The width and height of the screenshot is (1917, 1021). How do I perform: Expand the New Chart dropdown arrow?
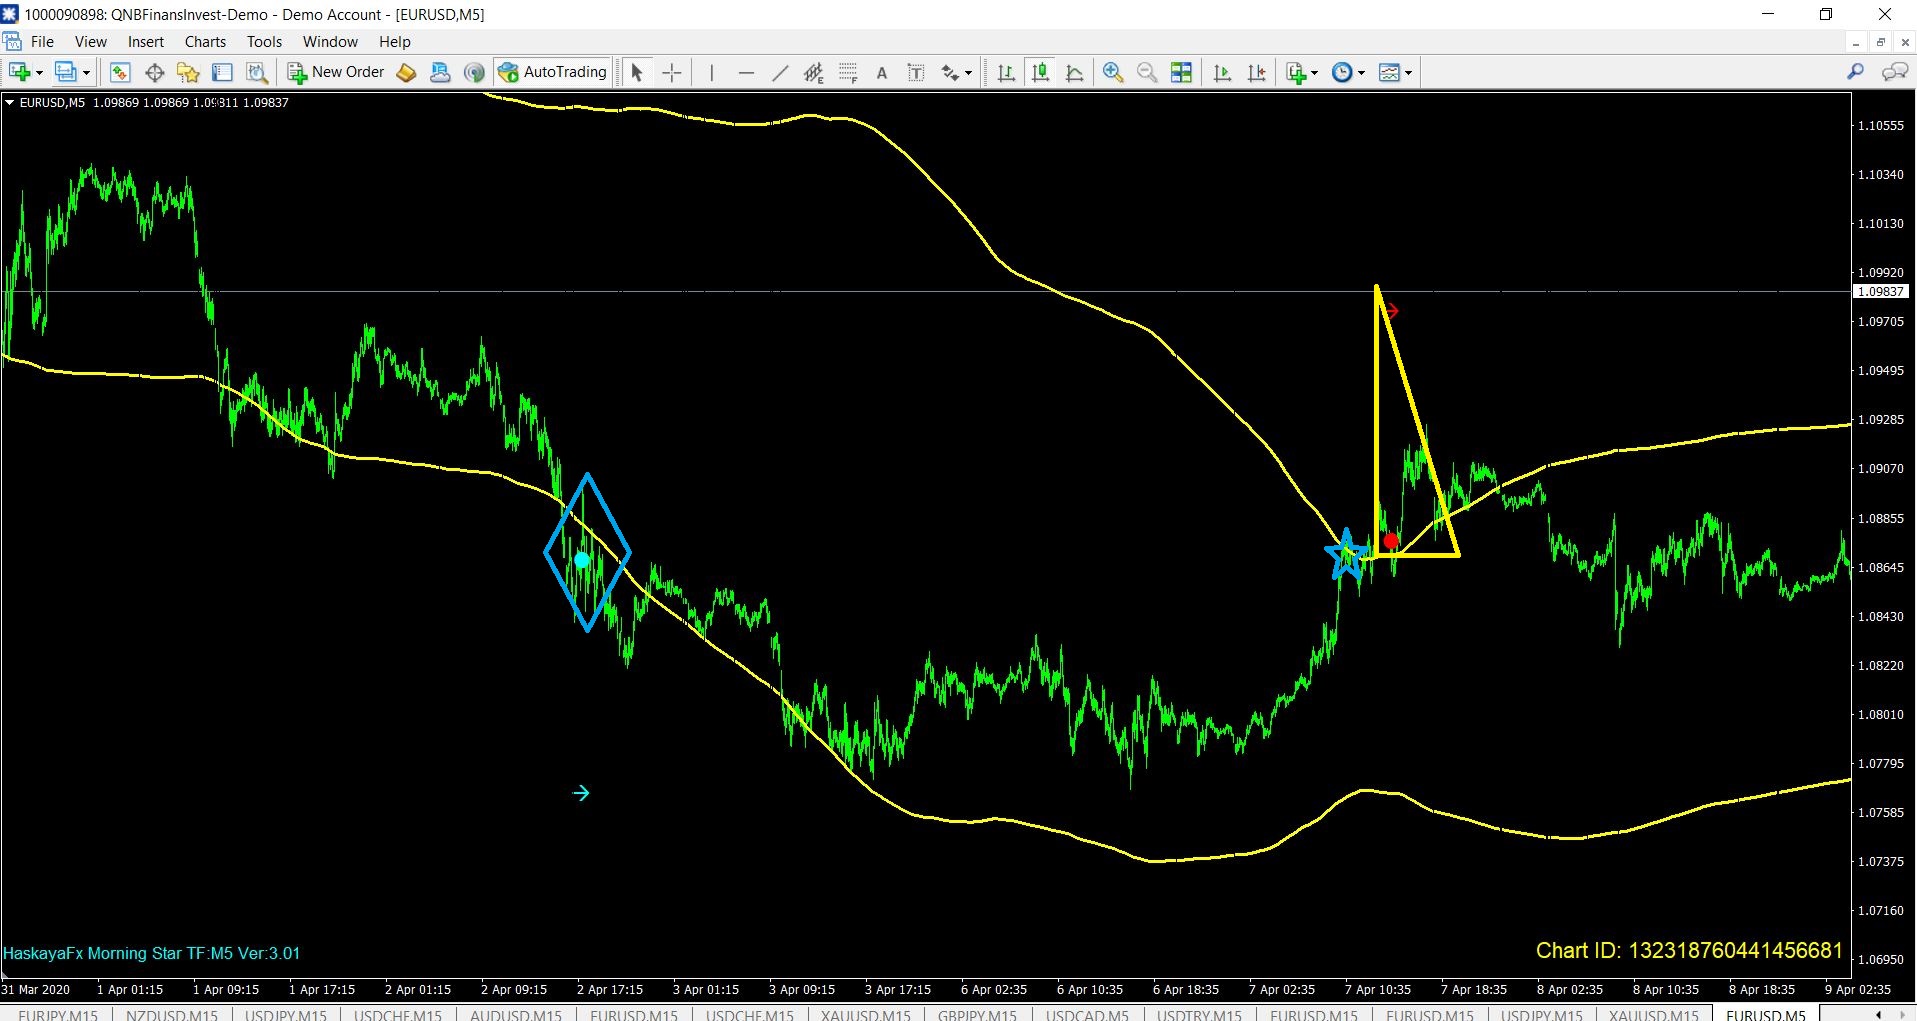point(39,73)
